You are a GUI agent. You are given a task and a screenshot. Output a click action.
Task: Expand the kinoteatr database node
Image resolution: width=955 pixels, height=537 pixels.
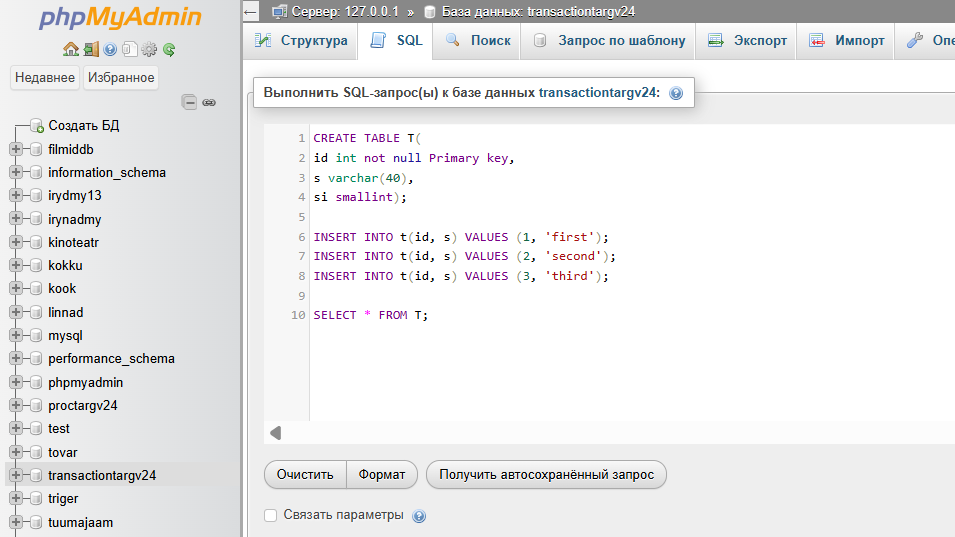[x=16, y=242]
